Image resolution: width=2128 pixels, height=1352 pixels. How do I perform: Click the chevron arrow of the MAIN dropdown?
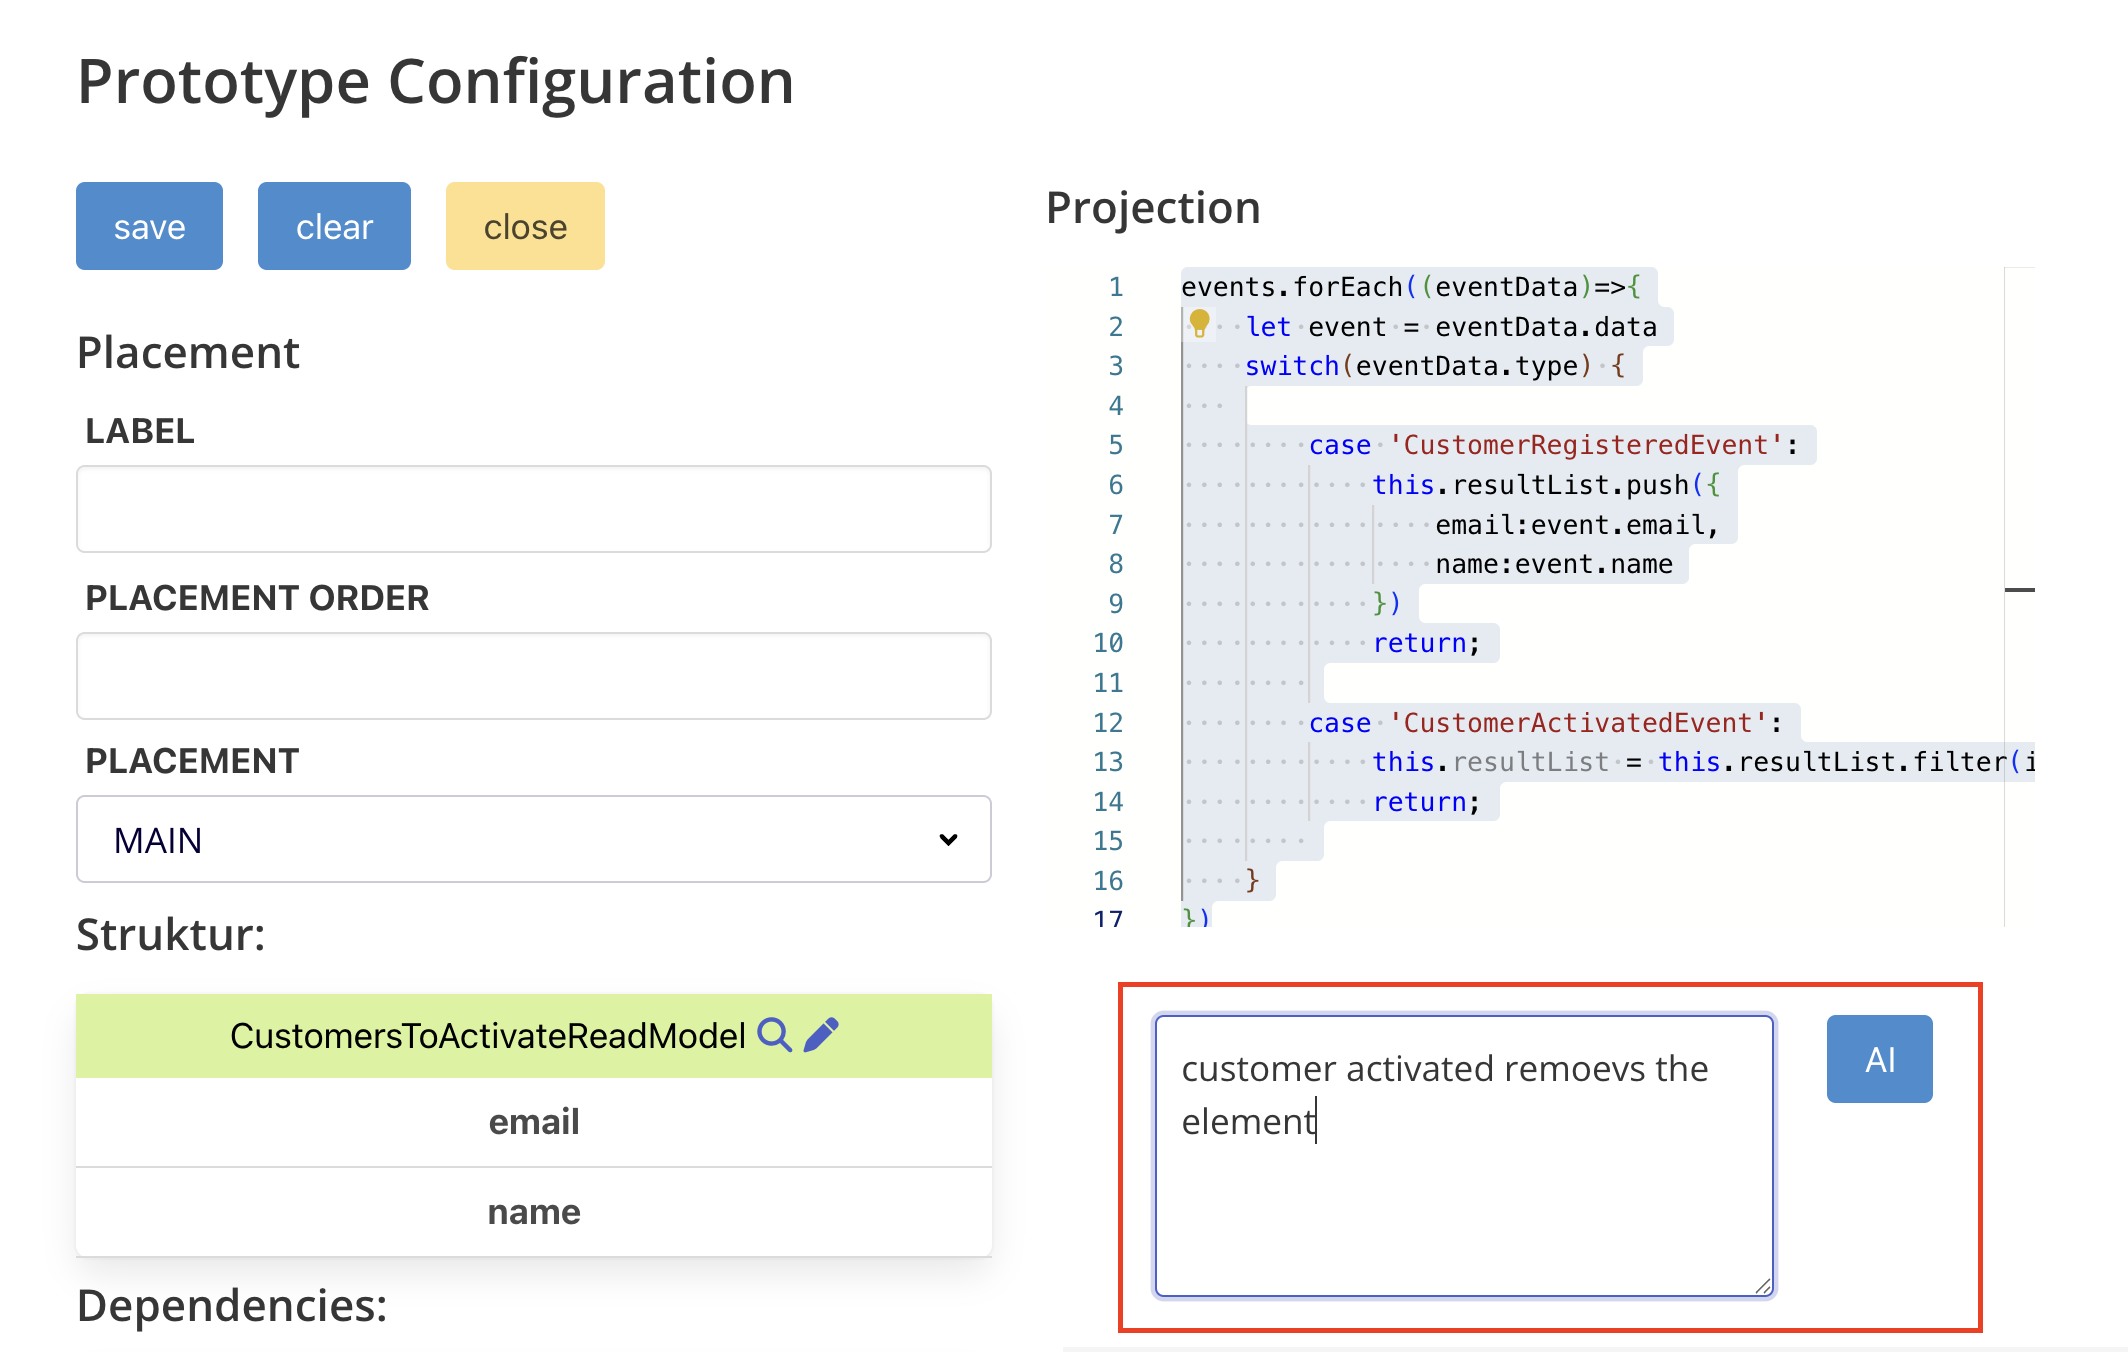948,840
